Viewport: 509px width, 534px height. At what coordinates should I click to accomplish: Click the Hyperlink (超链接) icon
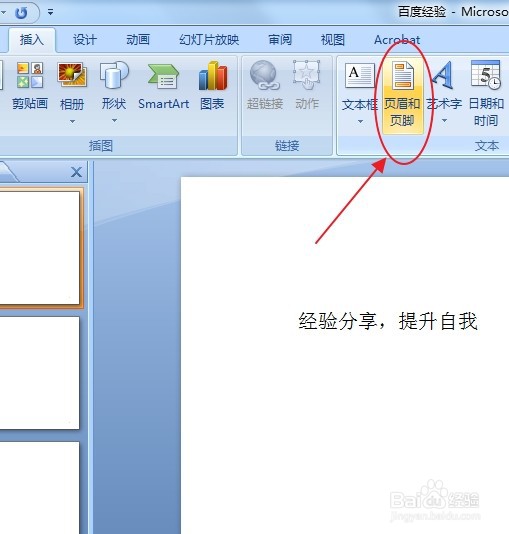tap(265, 76)
